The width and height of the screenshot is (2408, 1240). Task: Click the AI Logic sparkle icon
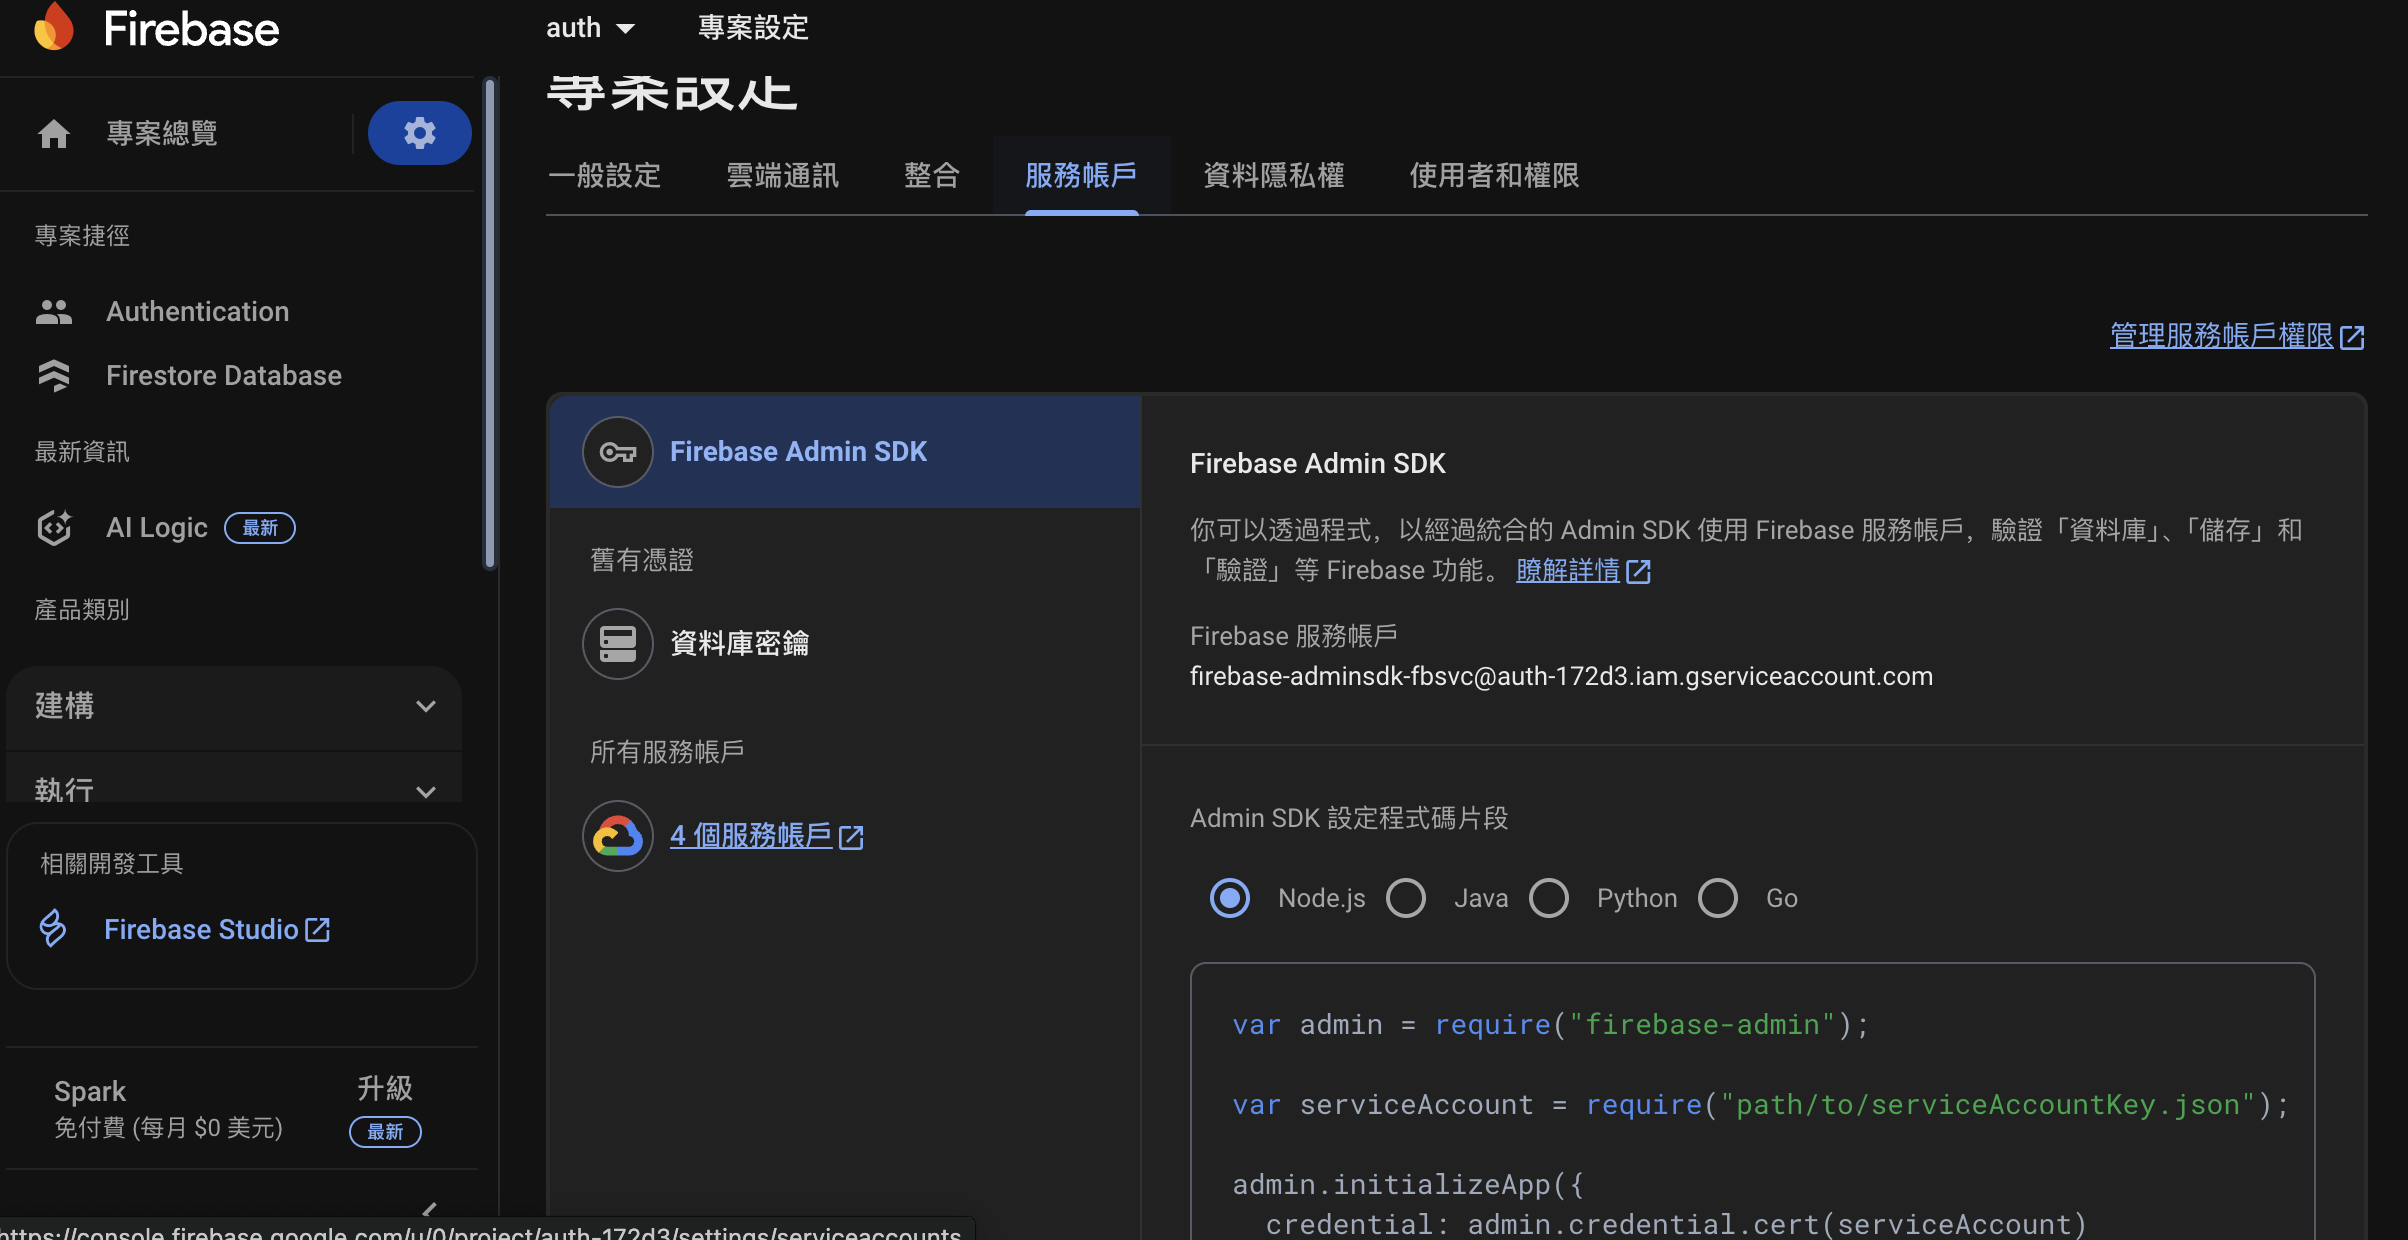click(54, 528)
